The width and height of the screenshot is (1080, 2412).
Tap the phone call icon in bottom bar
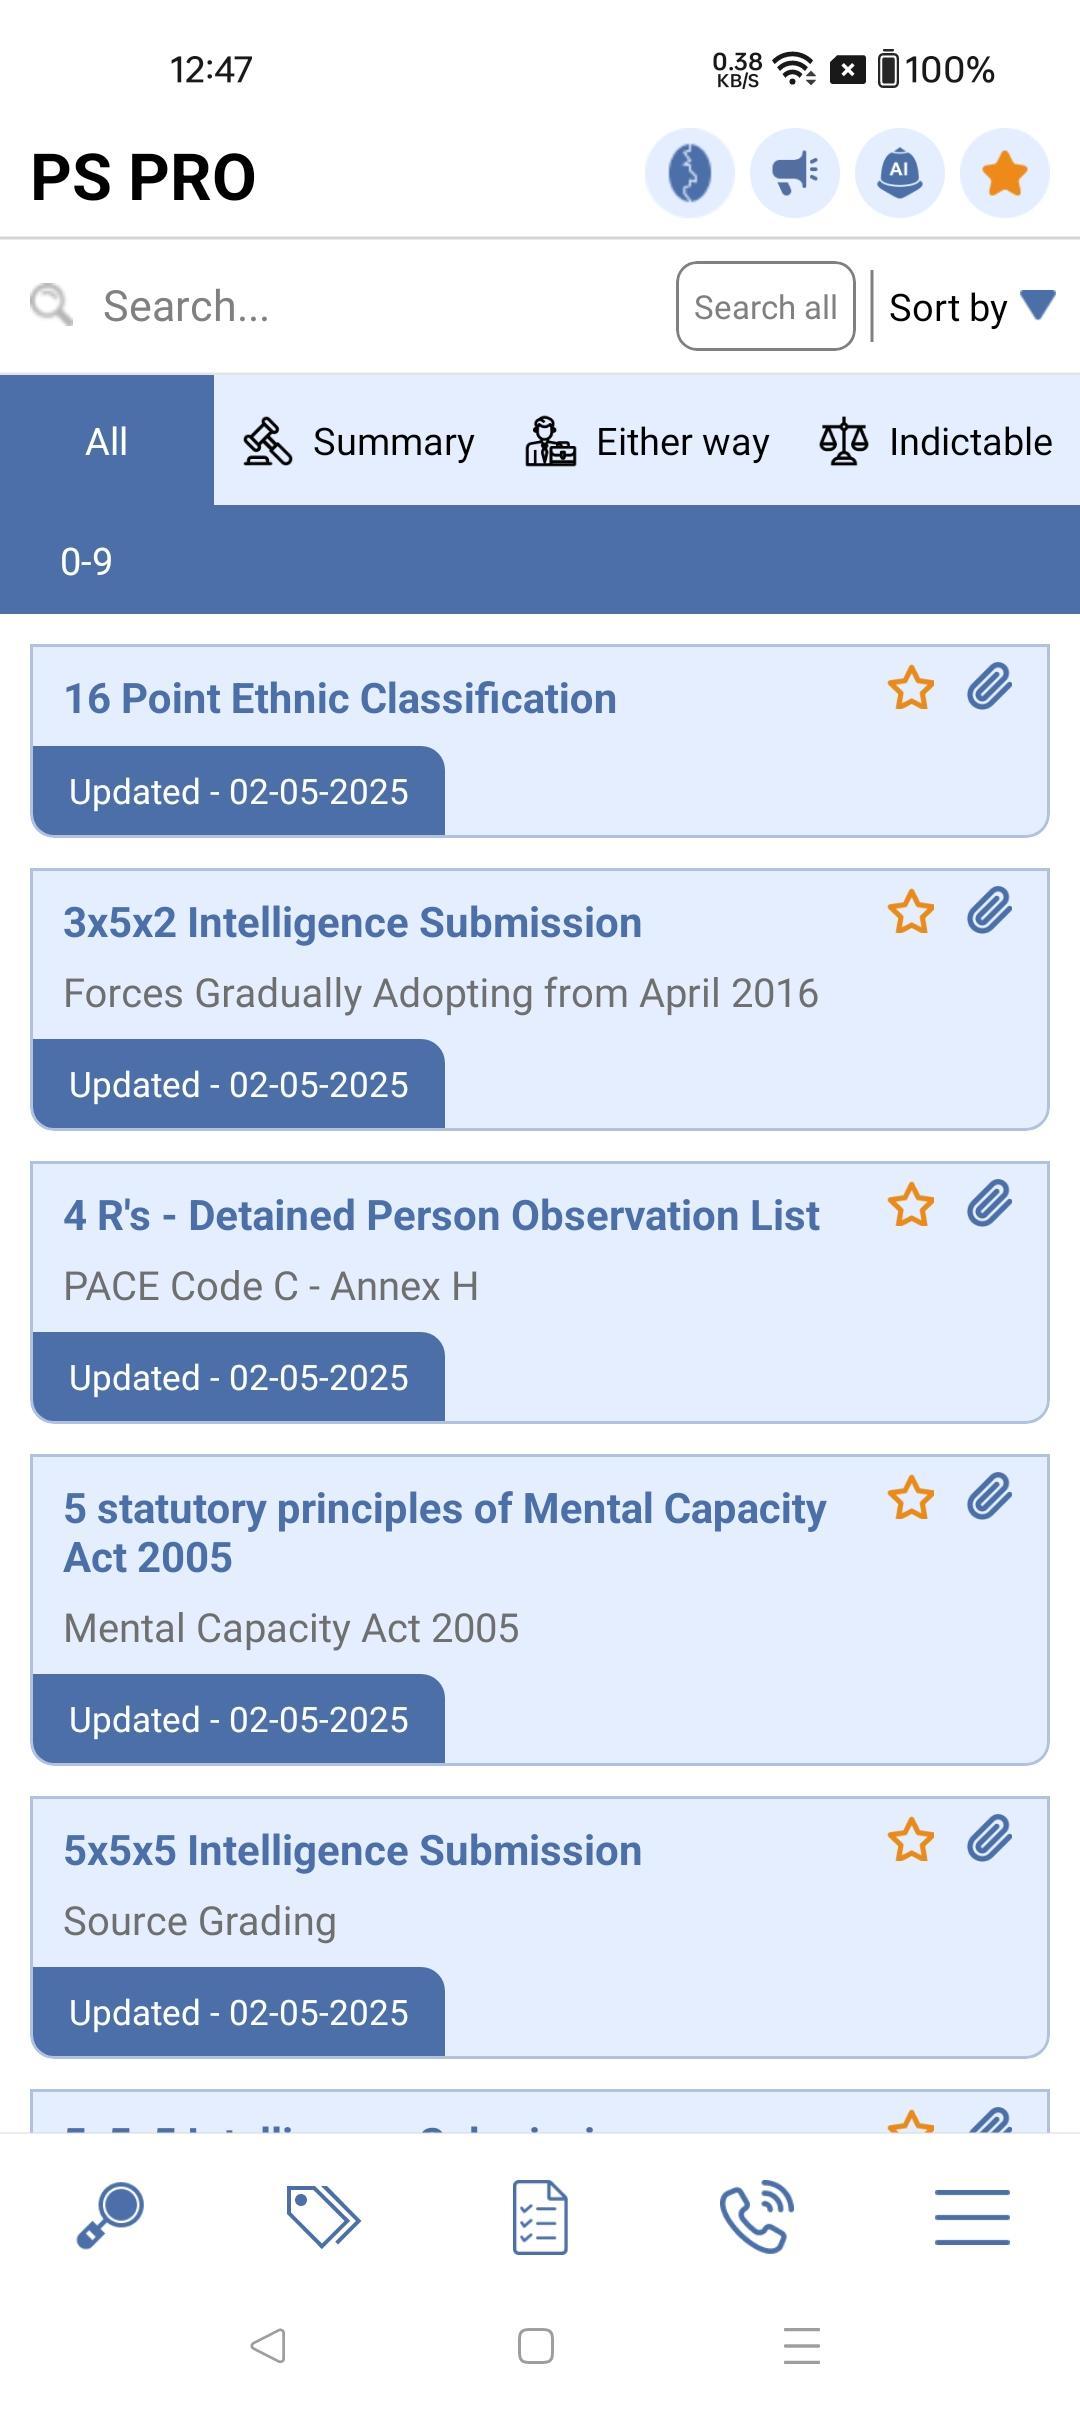click(756, 2216)
